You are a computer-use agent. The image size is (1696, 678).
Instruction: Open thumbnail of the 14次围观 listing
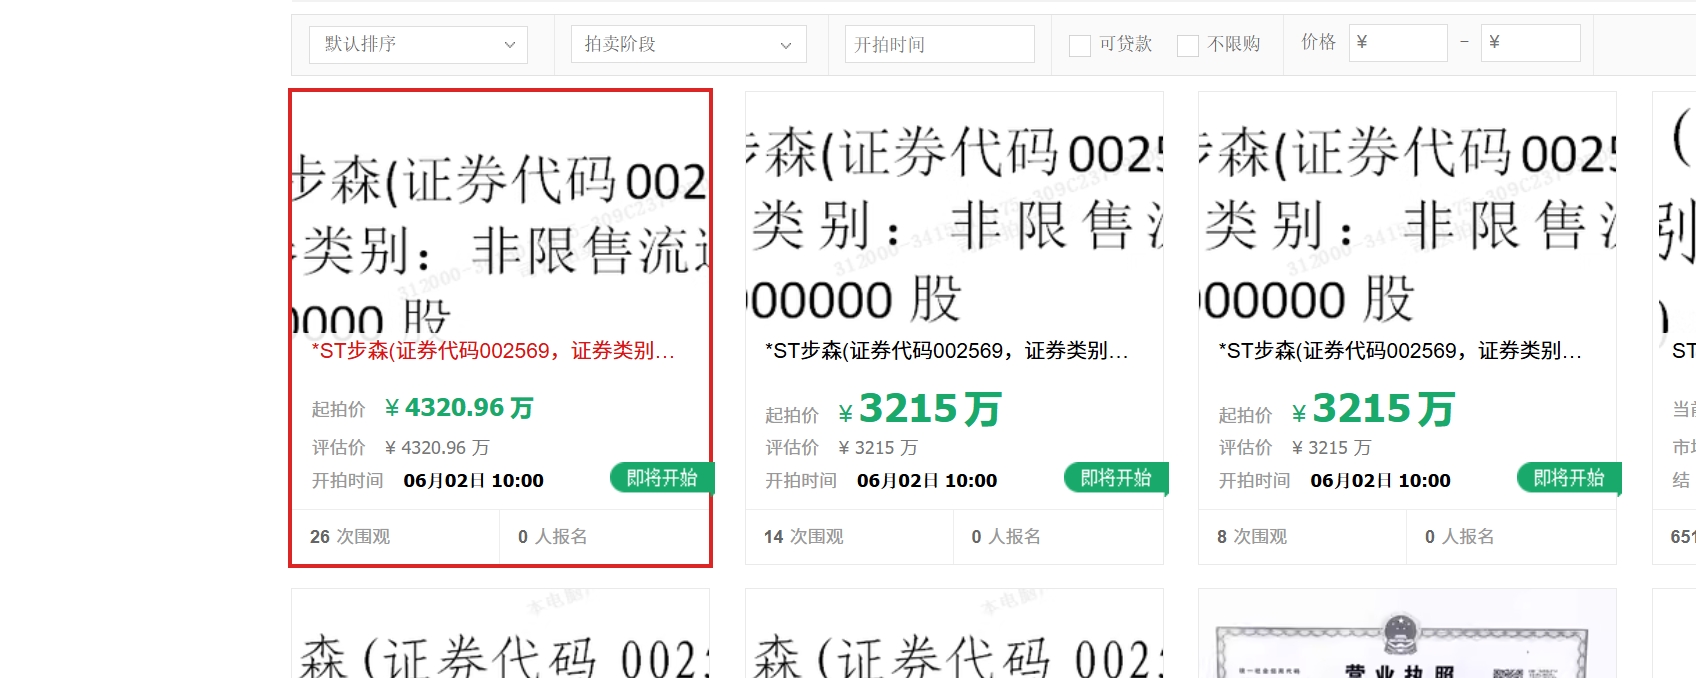click(955, 213)
